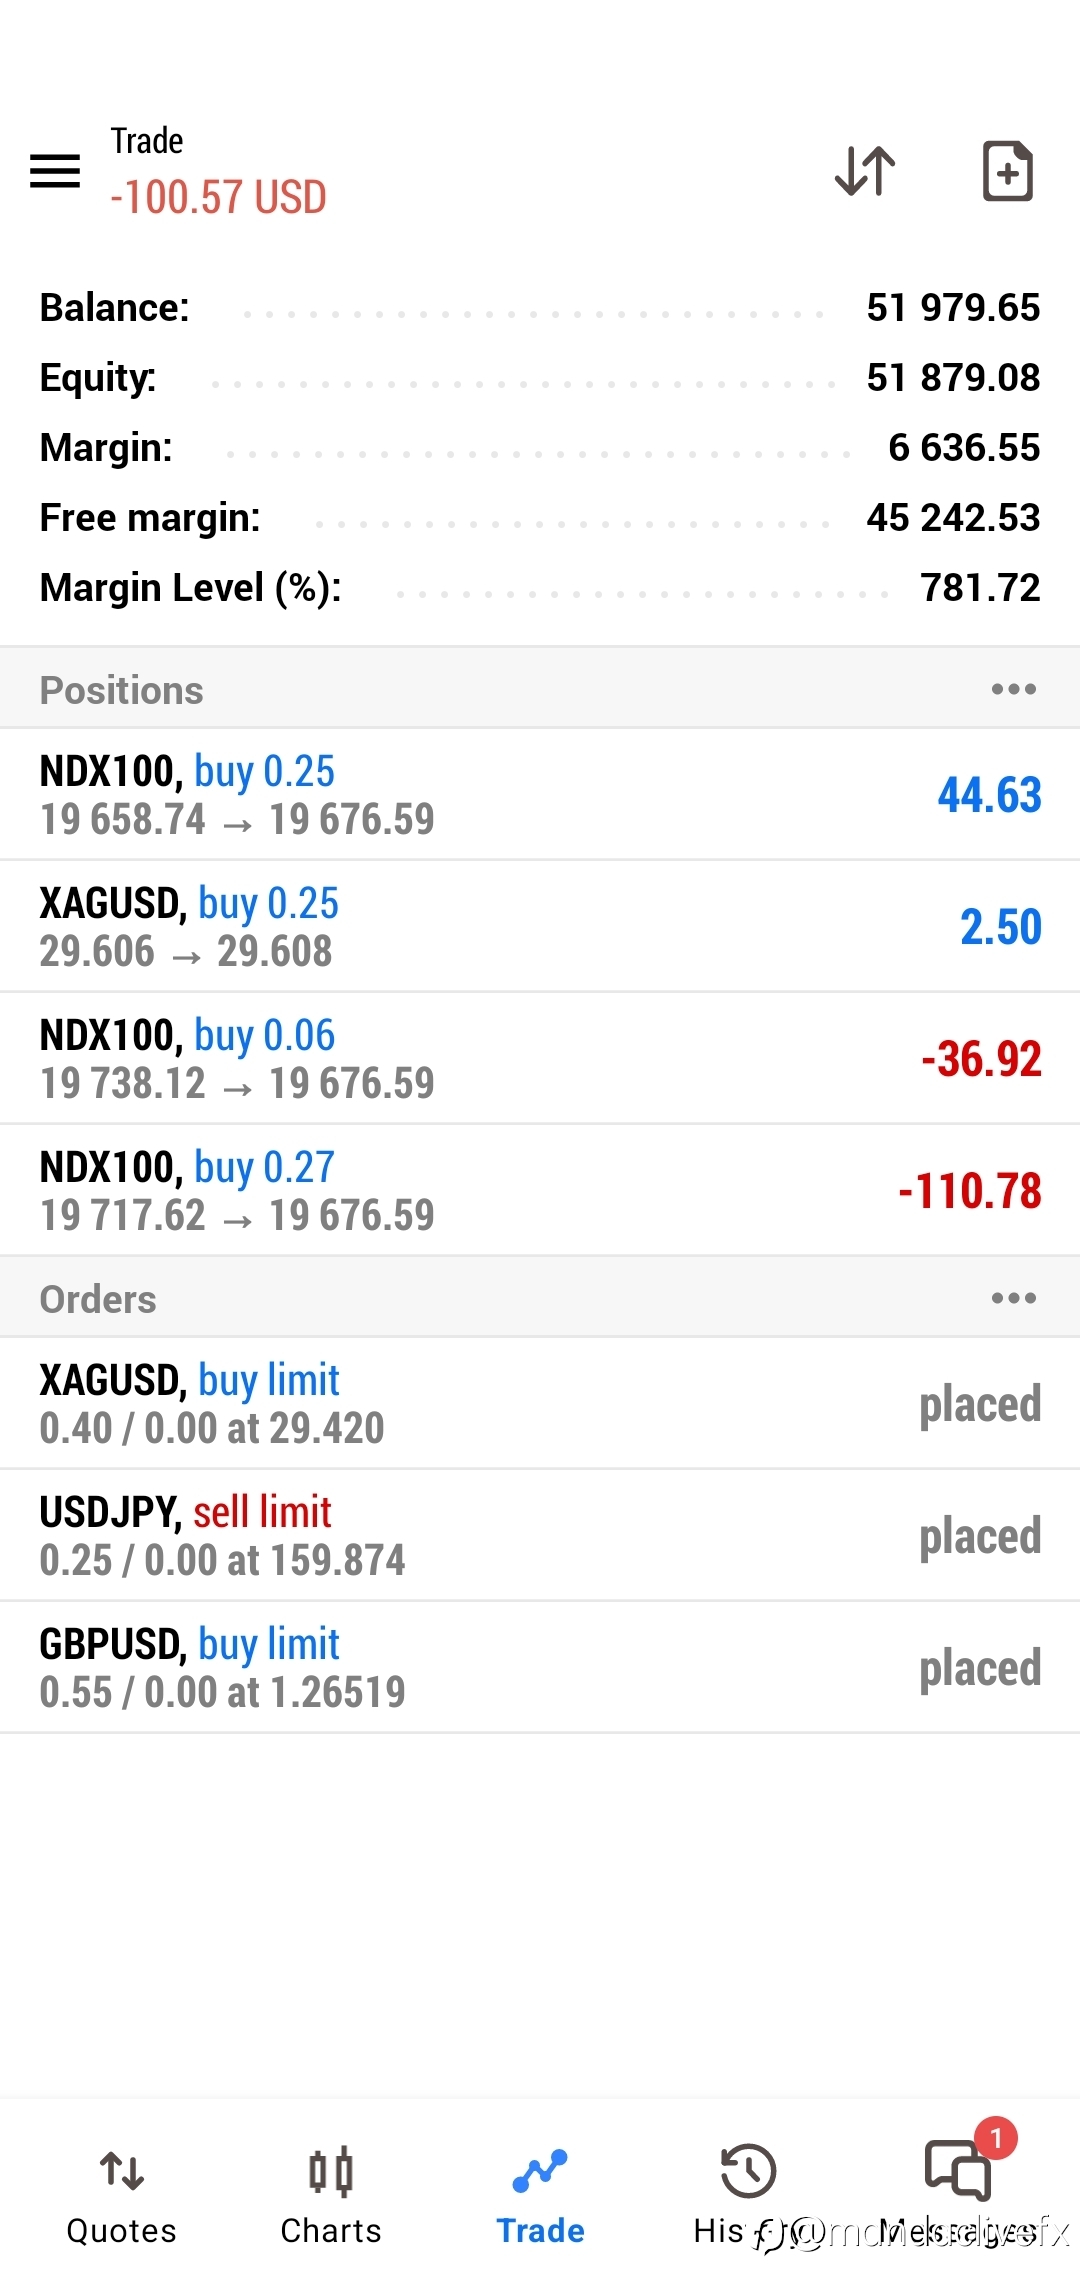This screenshot has height=2291, width=1080.
Task: Select XAGUSD buy 0.25 position
Action: point(540,927)
